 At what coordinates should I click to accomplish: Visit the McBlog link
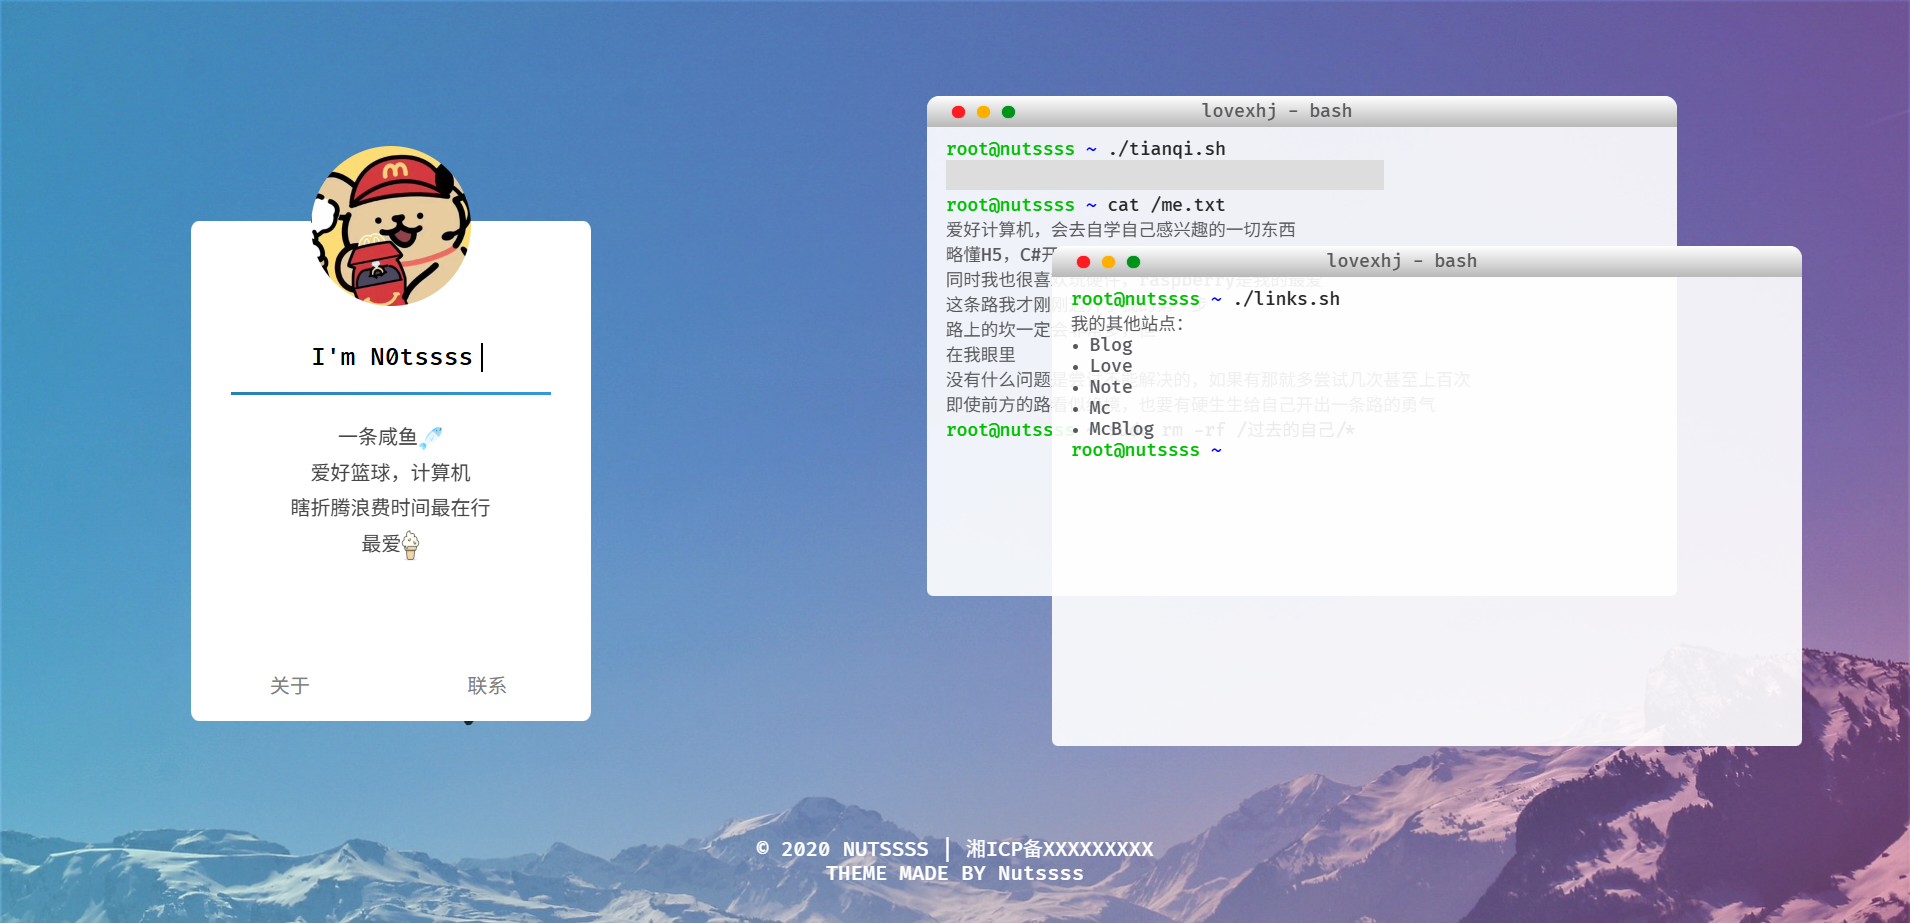1121,429
